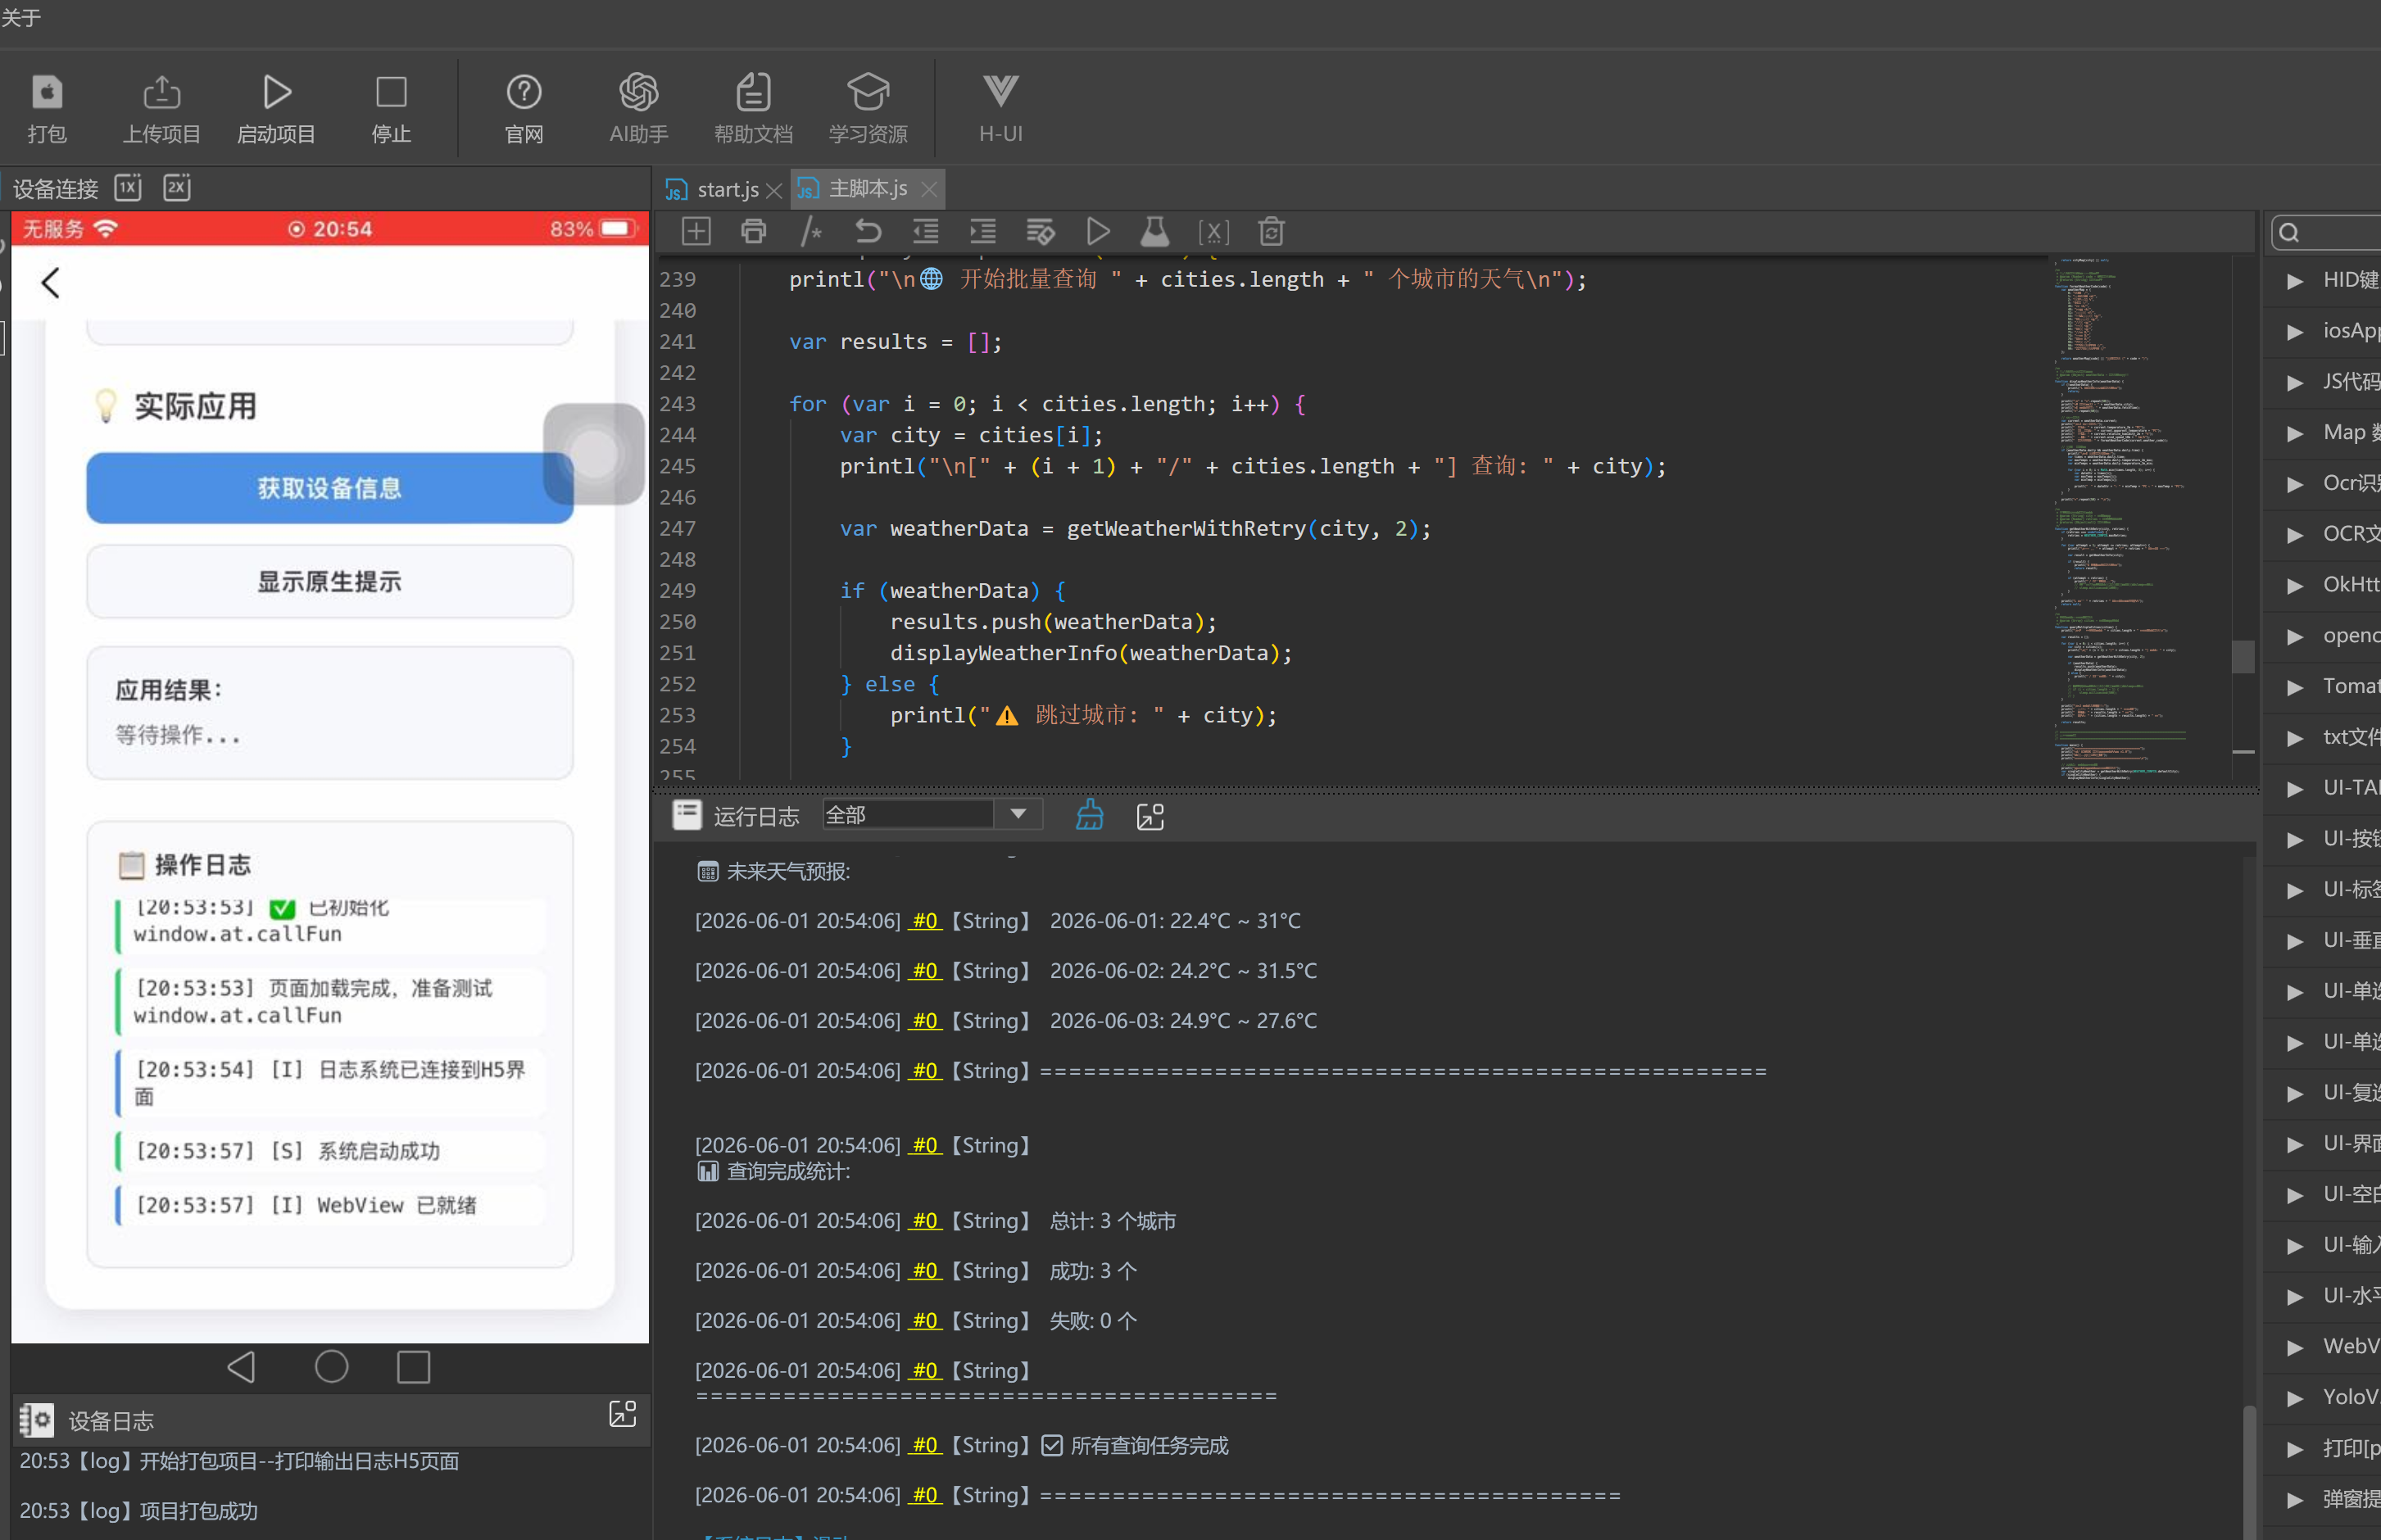The height and width of the screenshot is (1540, 2381).
Task: Pop out the 设备日志 panel
Action: (622, 1413)
